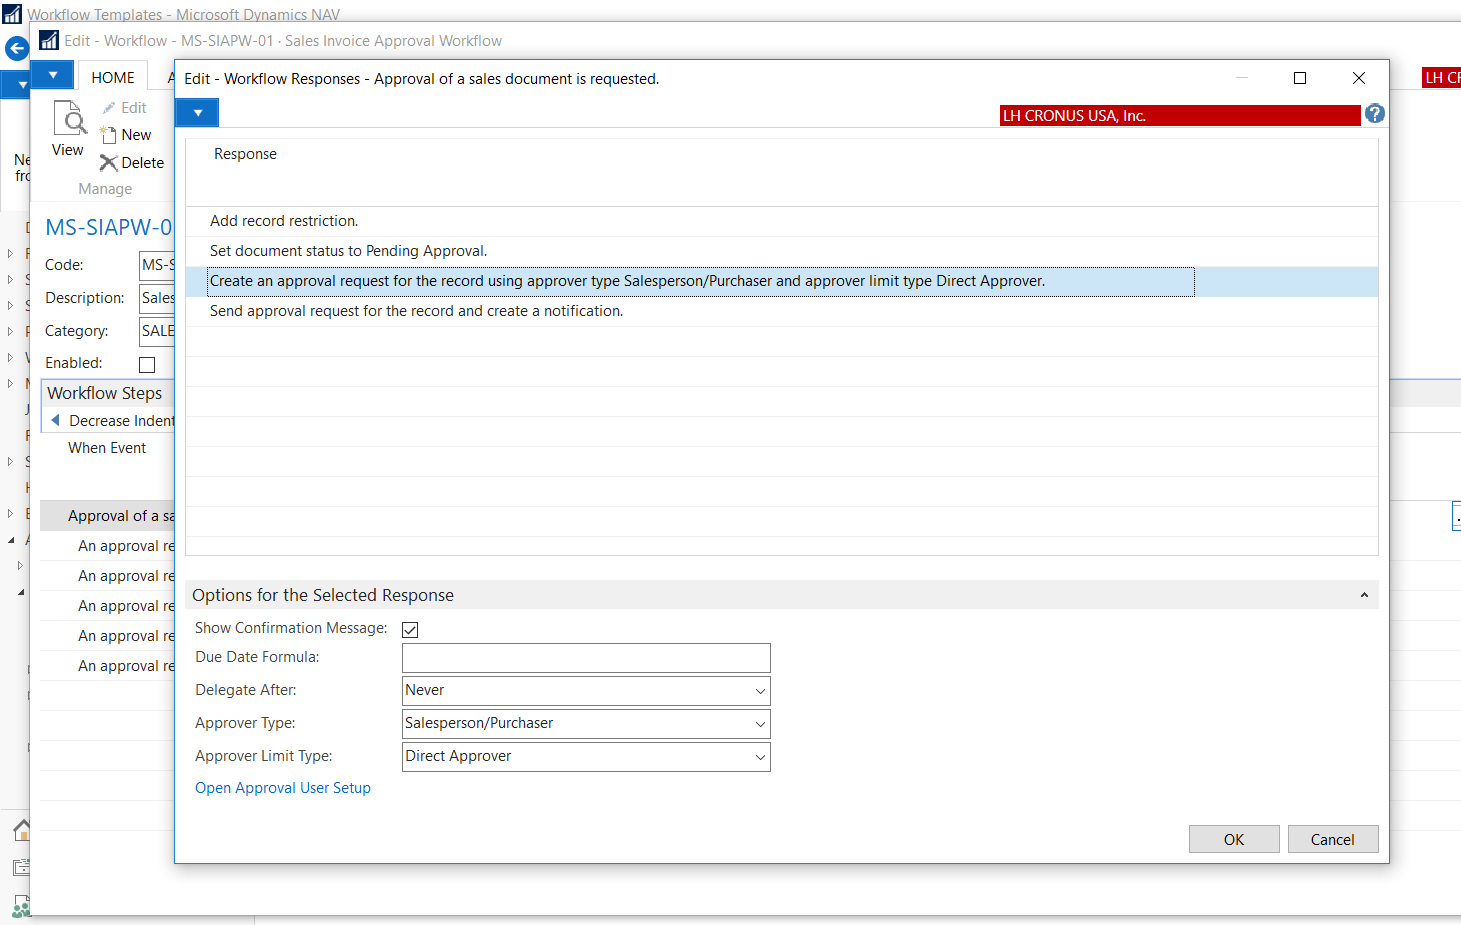Open the Approver Type dropdown

[760, 724]
